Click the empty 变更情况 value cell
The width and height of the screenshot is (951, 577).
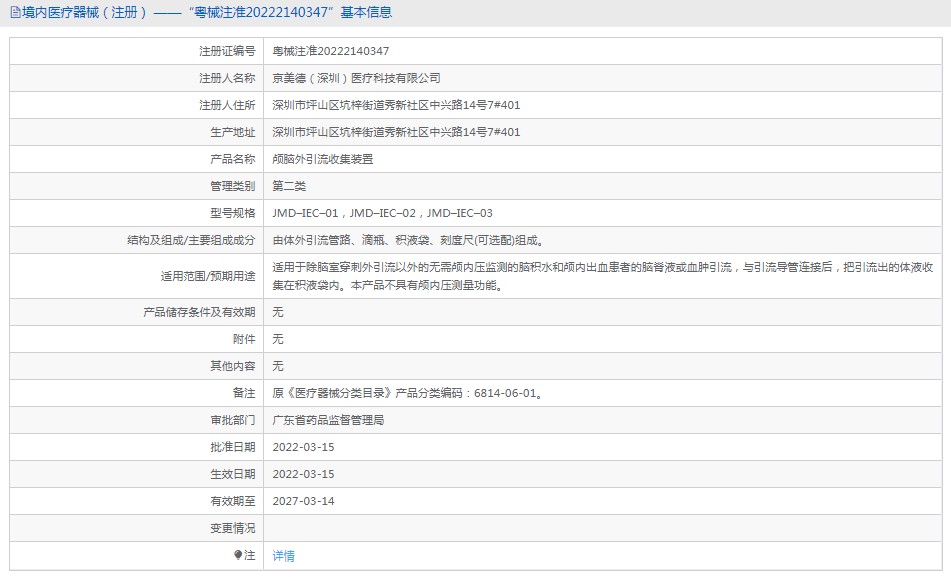pyautogui.click(x=602, y=528)
